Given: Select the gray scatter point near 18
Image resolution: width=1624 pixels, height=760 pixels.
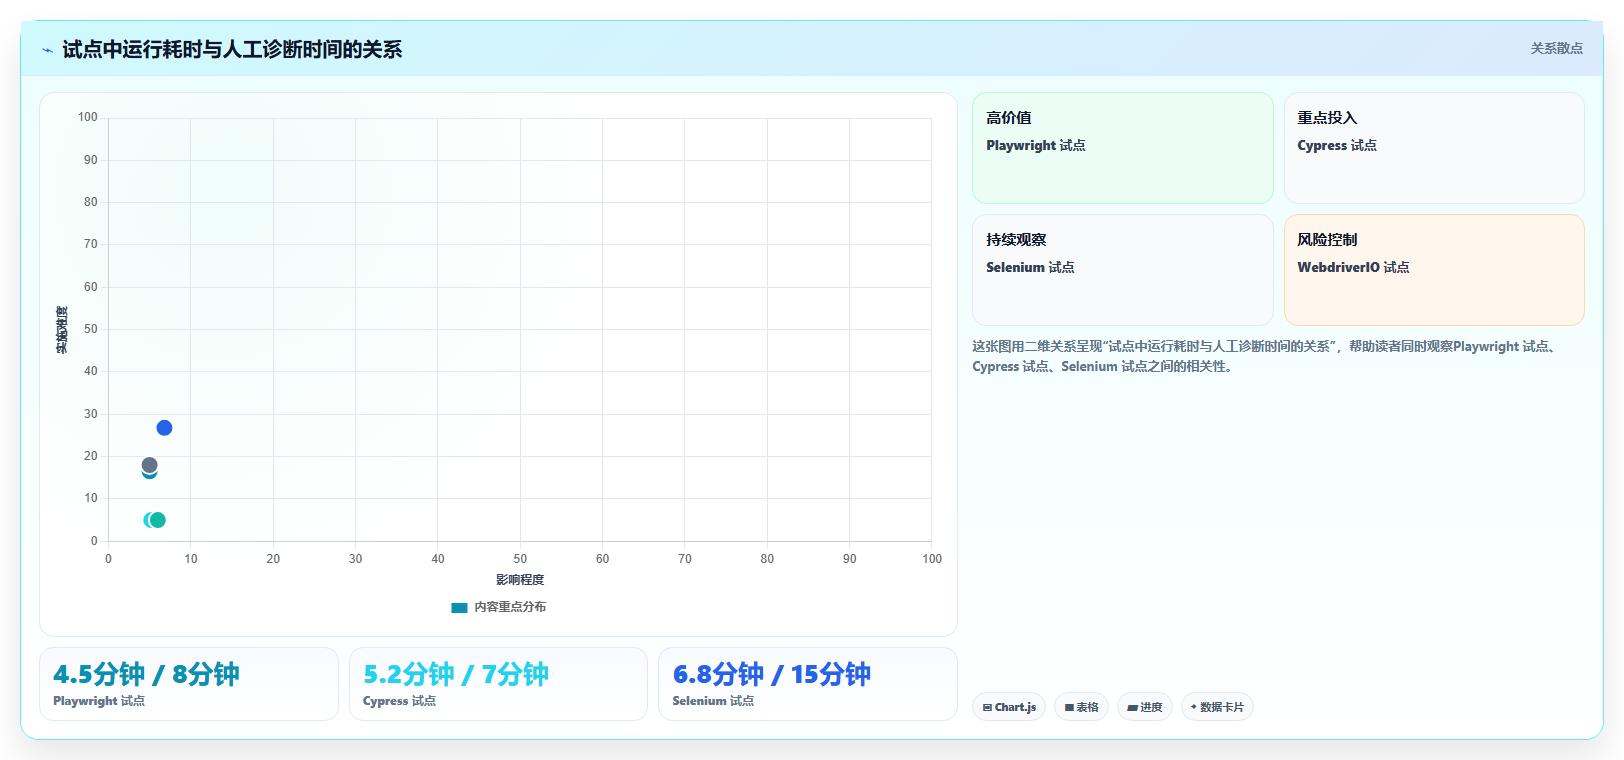Looking at the screenshot, I should coord(149,465).
